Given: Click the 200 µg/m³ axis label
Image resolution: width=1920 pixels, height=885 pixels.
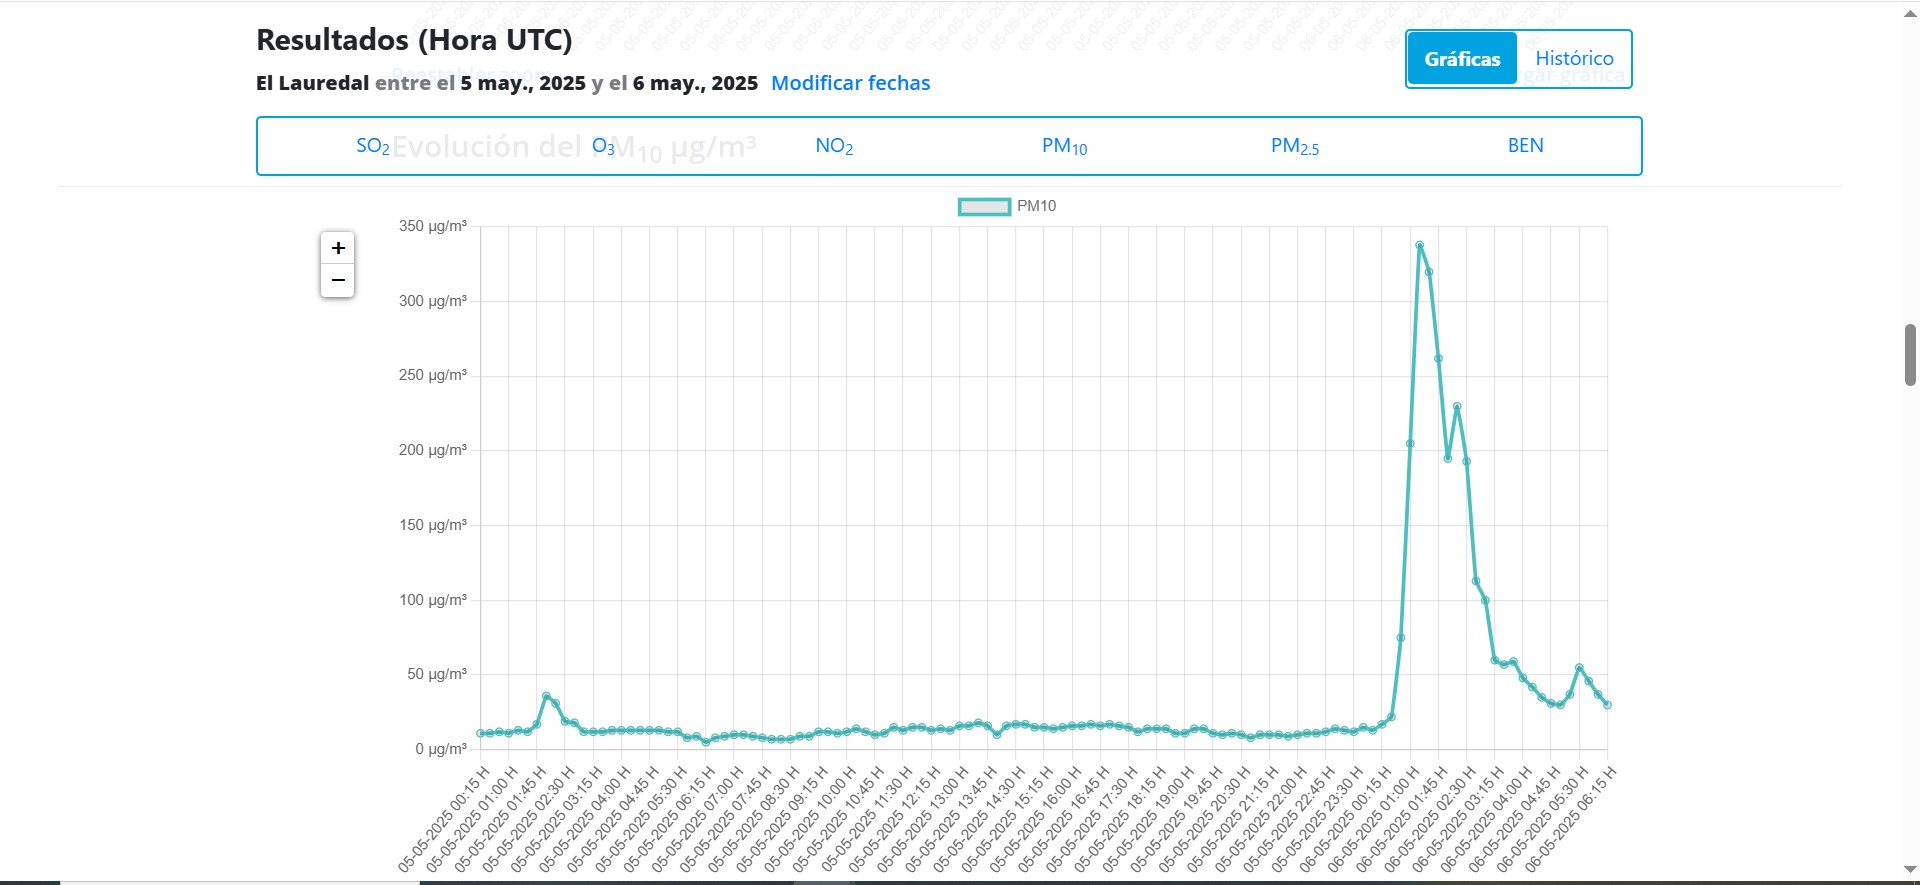Looking at the screenshot, I should tap(433, 450).
